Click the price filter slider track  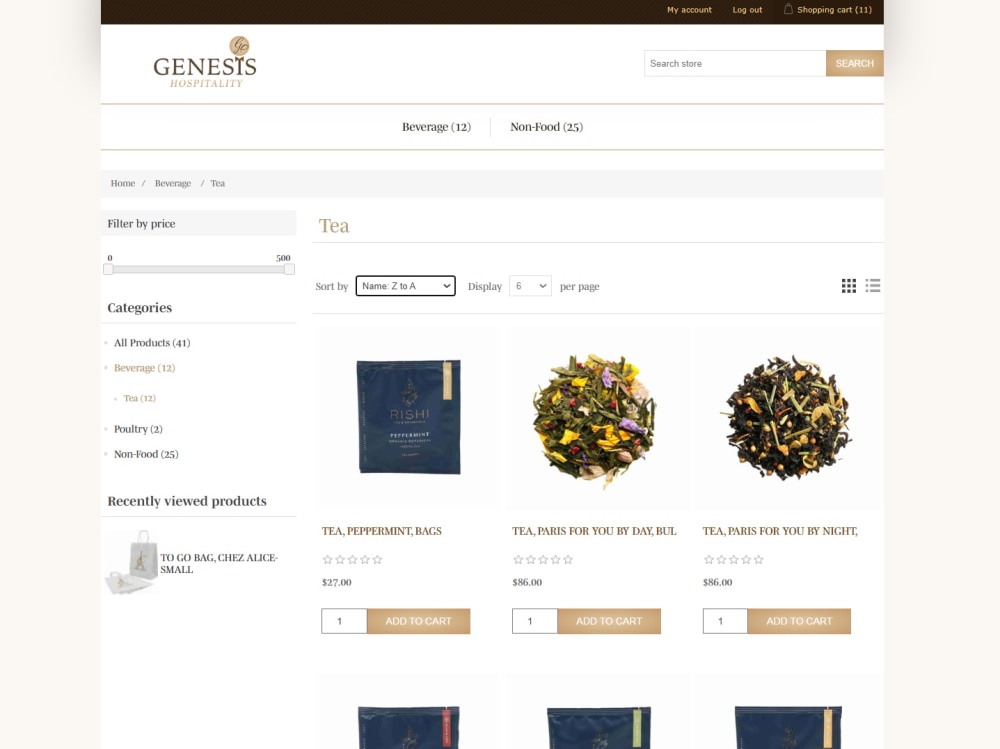coord(199,269)
